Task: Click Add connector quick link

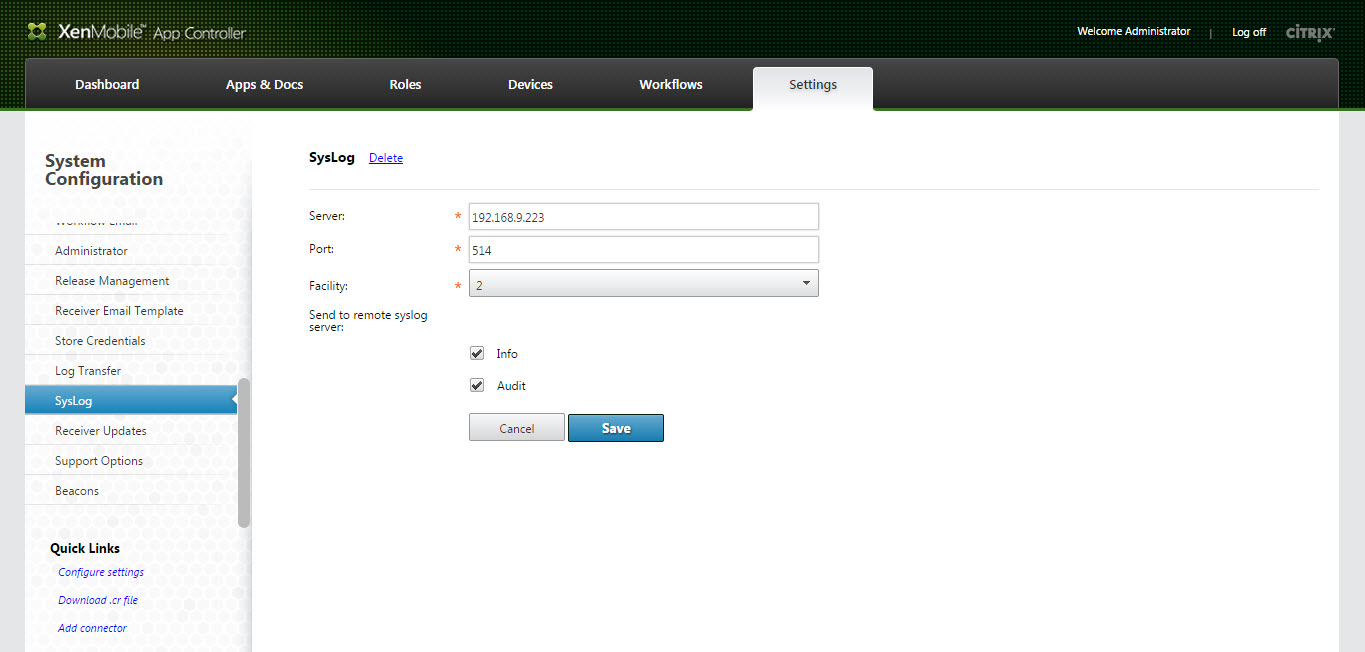Action: click(92, 628)
